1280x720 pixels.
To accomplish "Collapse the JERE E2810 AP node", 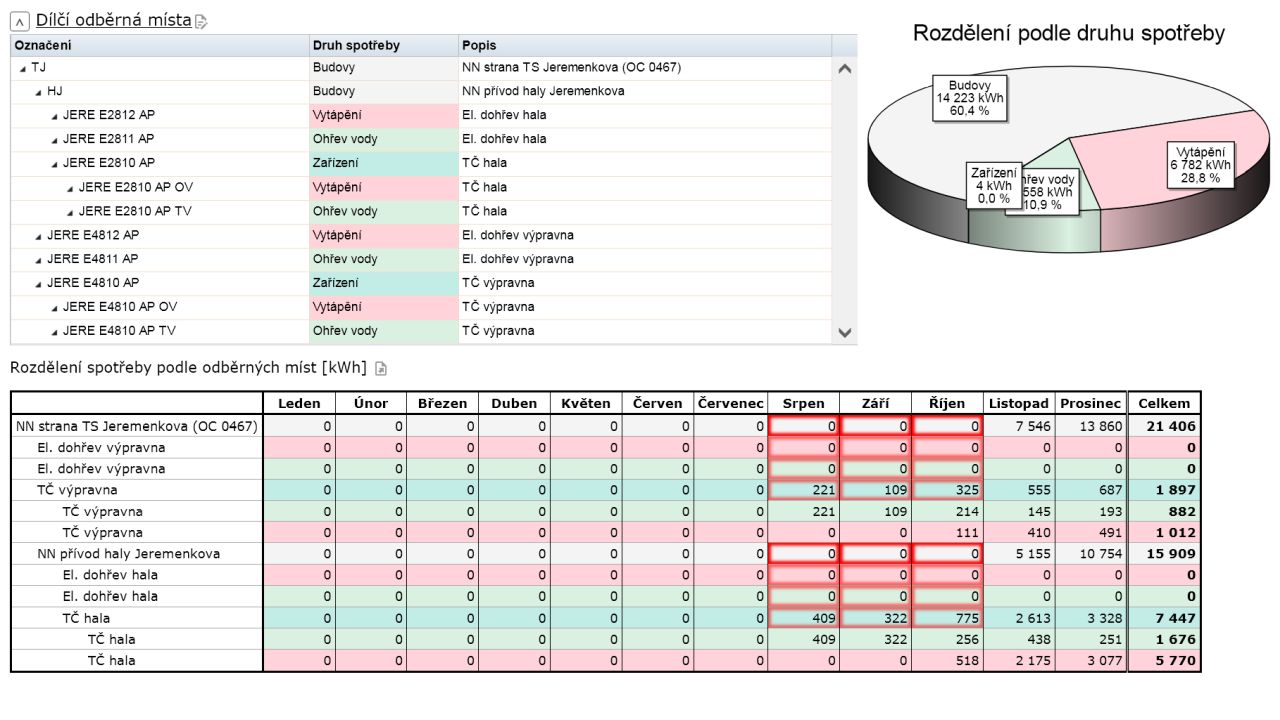I will click(55, 164).
